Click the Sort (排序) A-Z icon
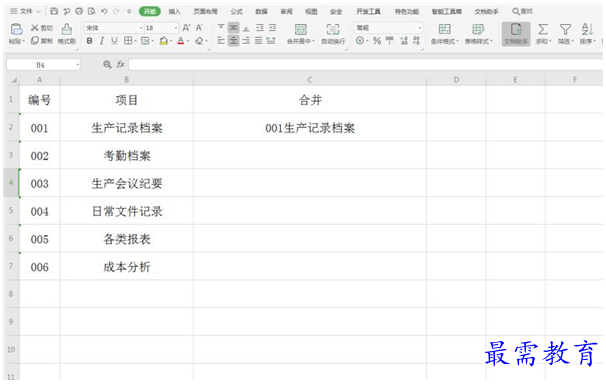 pyautogui.click(x=587, y=29)
